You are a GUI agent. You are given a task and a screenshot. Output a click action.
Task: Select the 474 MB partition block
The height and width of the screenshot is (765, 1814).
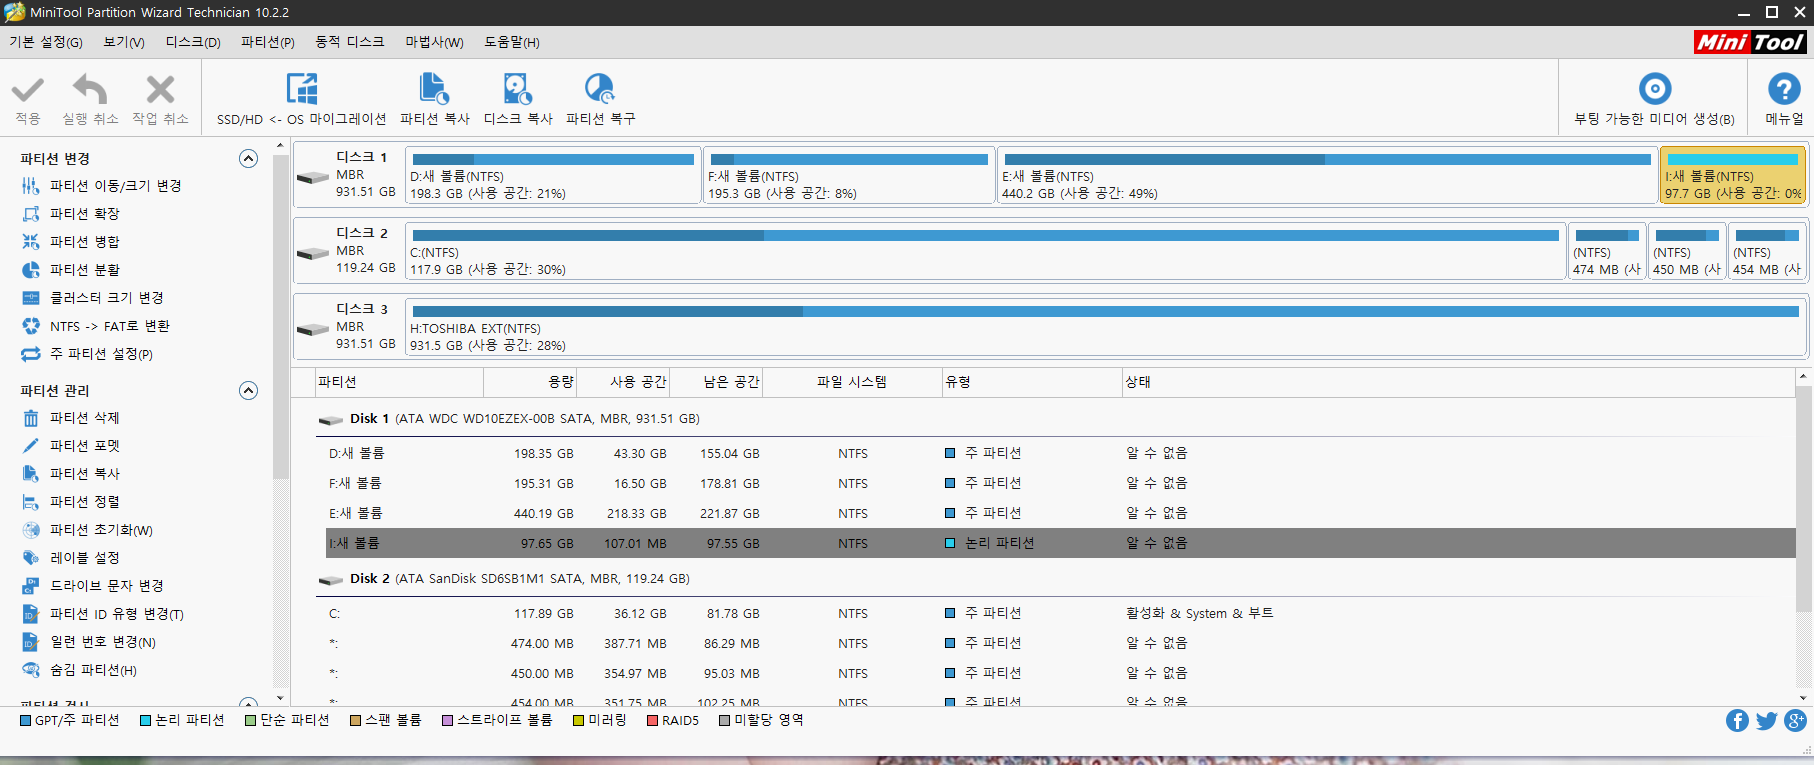[1607, 252]
